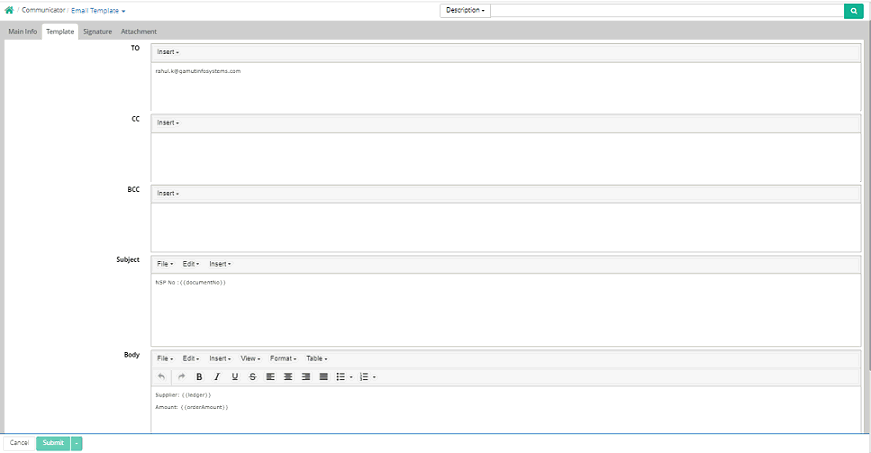Click the Submit button
Screen dimensions: 871x453
tap(53, 443)
